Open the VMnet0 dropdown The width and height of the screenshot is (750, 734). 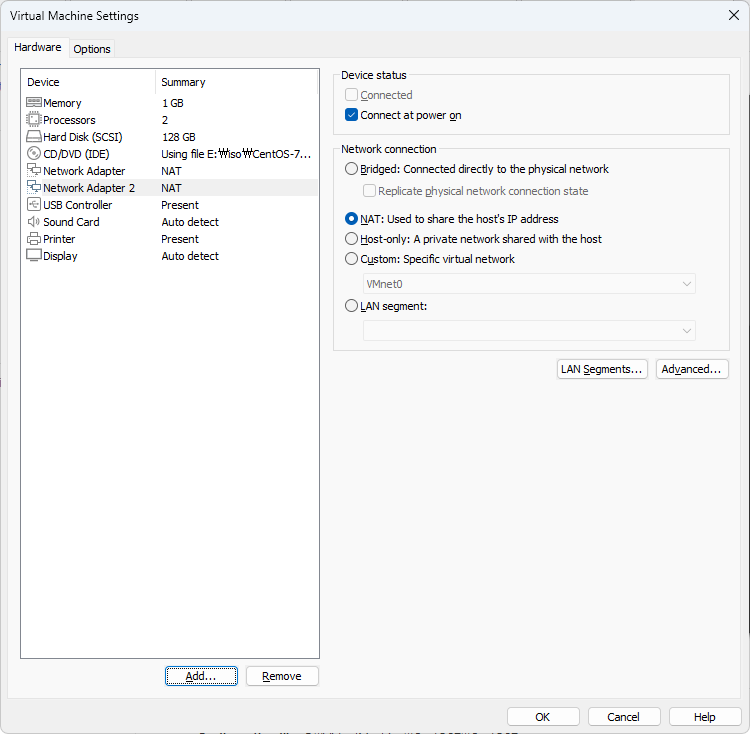pyautogui.click(x=529, y=284)
